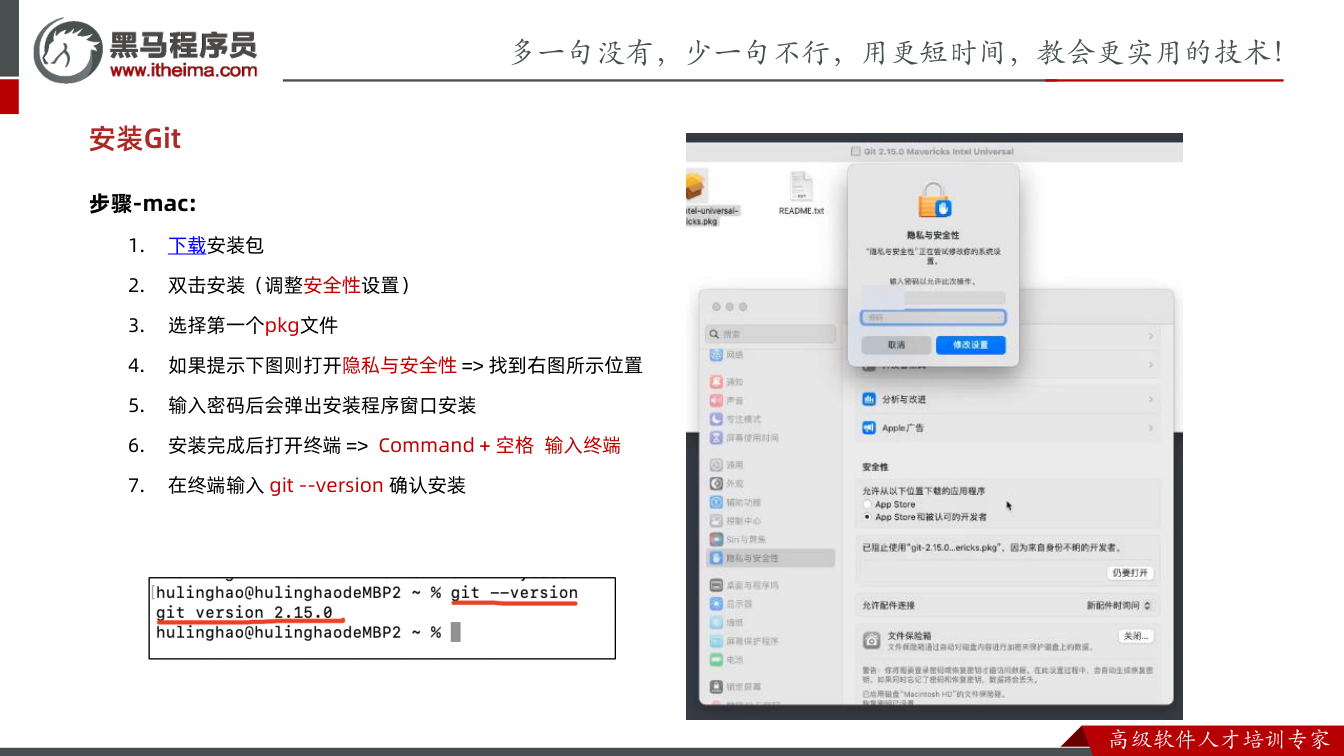This screenshot has width=1344, height=756.
Task: Open 通知 in the settings sidebar
Action: [x=726, y=382]
